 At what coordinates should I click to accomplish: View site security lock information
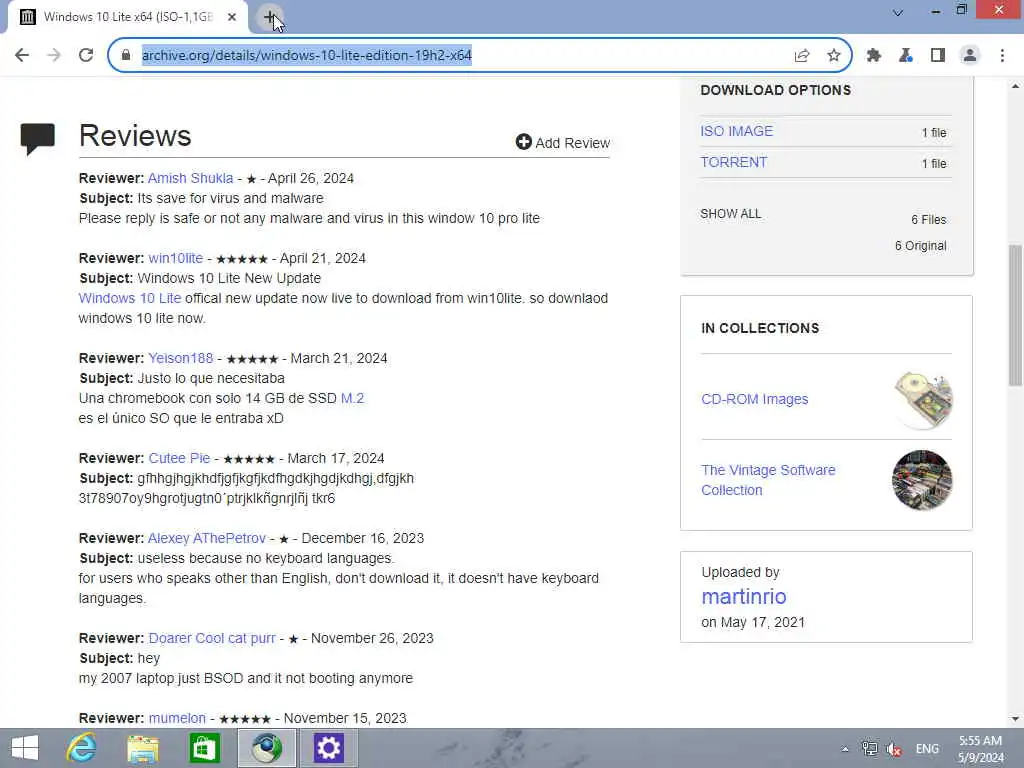(x=126, y=56)
